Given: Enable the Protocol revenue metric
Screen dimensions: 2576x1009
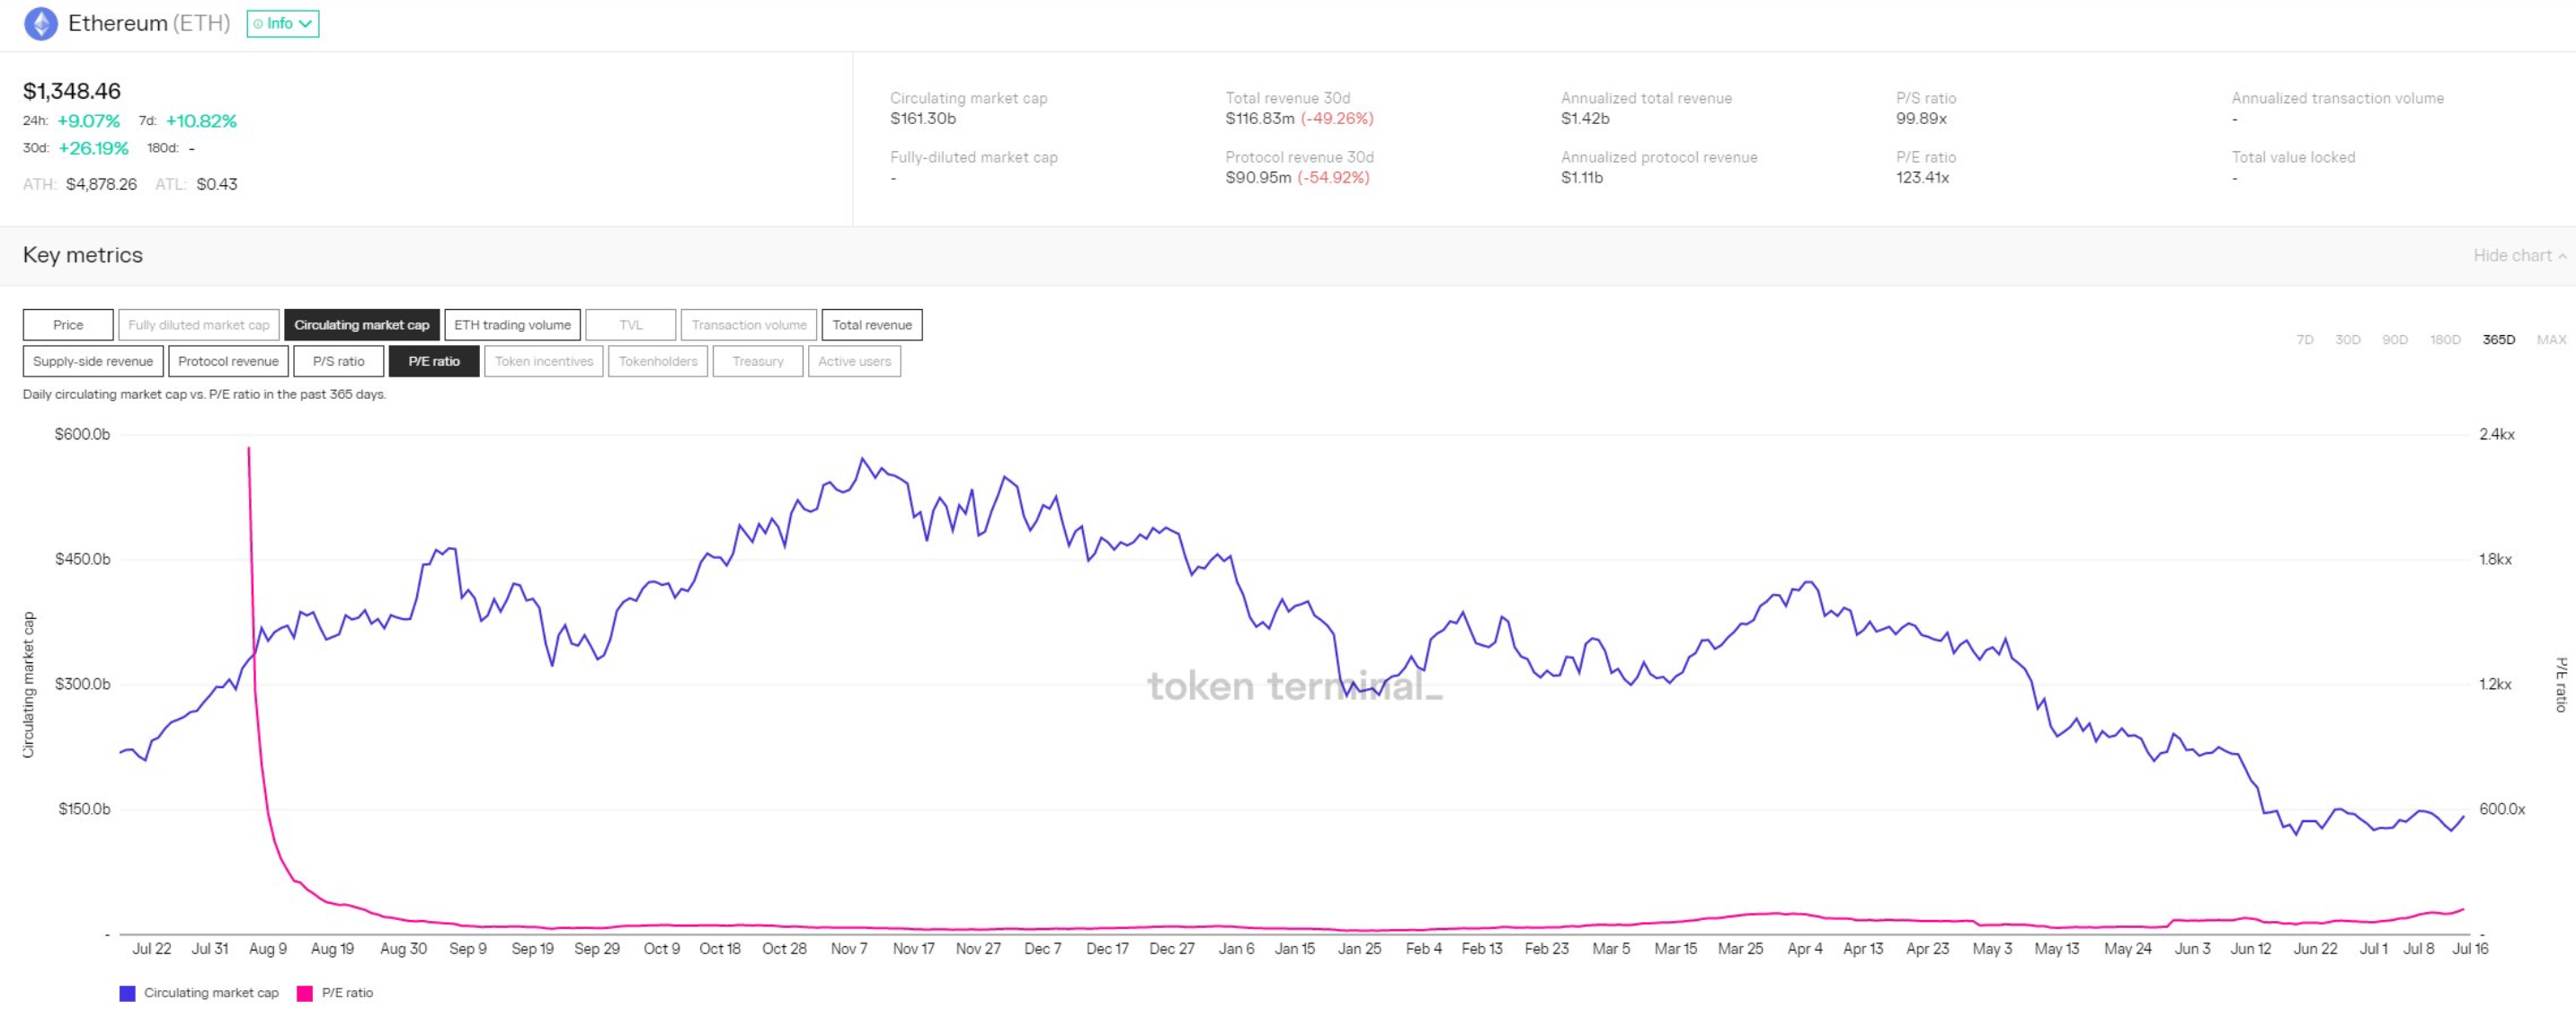Looking at the screenshot, I should [229, 361].
